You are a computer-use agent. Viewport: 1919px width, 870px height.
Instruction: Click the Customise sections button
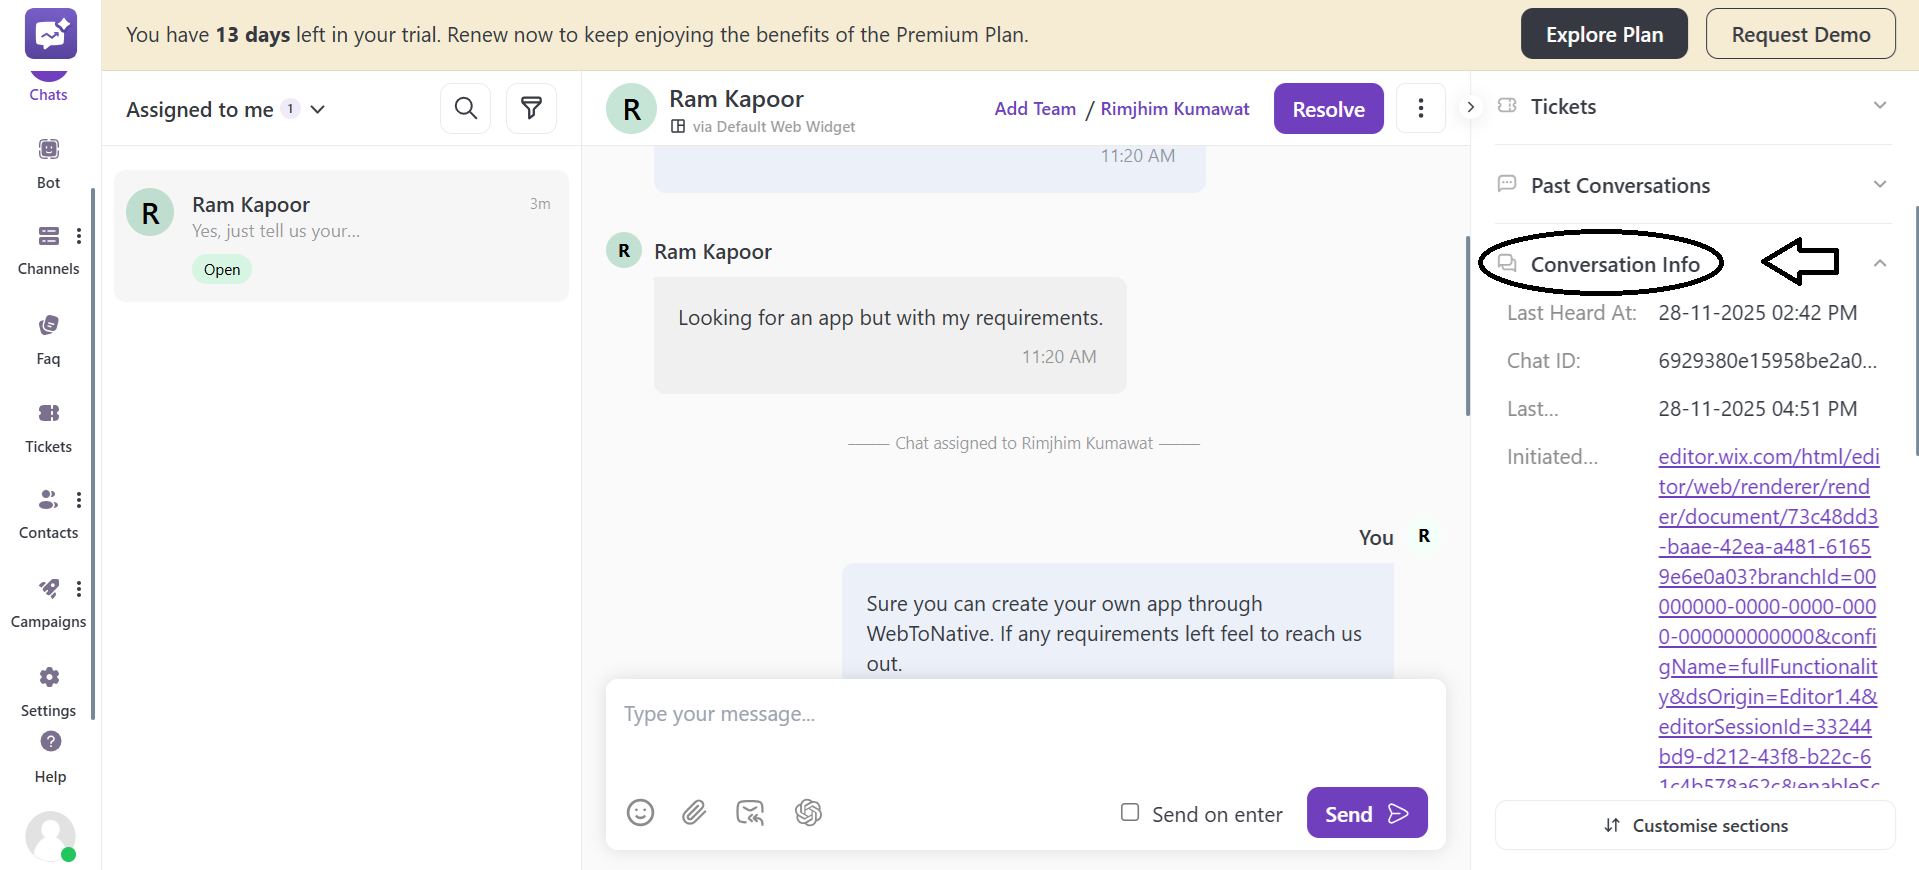click(x=1695, y=826)
